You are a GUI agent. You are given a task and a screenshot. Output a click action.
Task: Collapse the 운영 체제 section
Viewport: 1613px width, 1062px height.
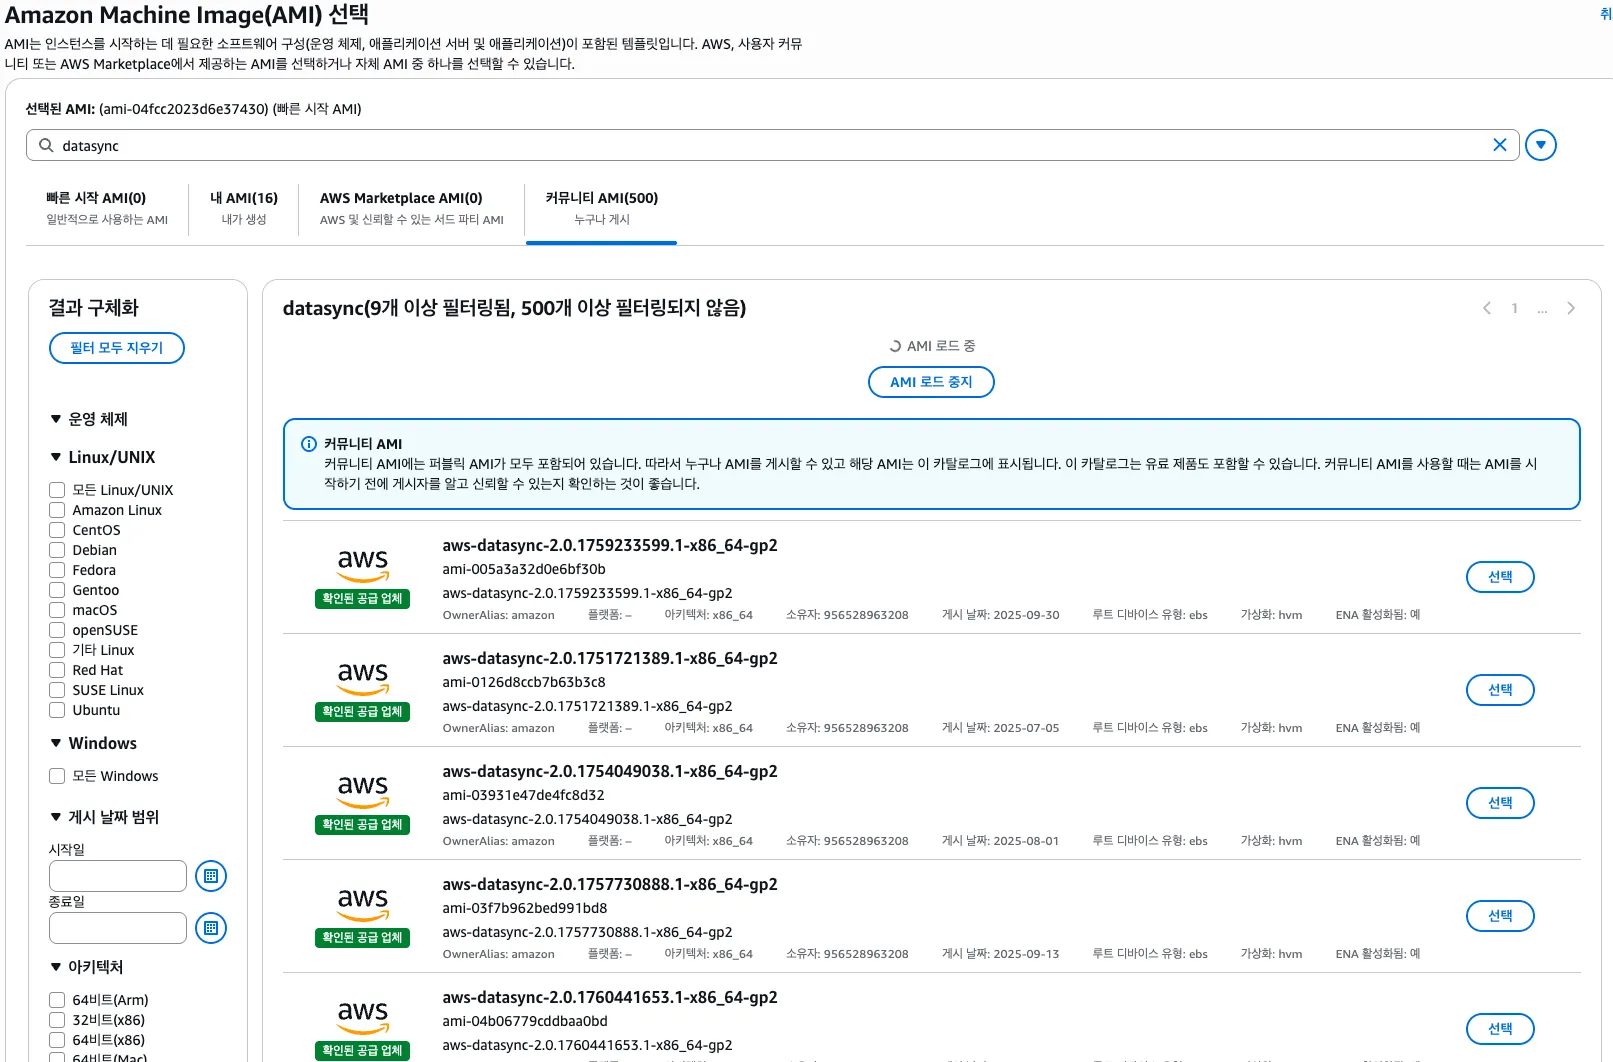(x=56, y=419)
